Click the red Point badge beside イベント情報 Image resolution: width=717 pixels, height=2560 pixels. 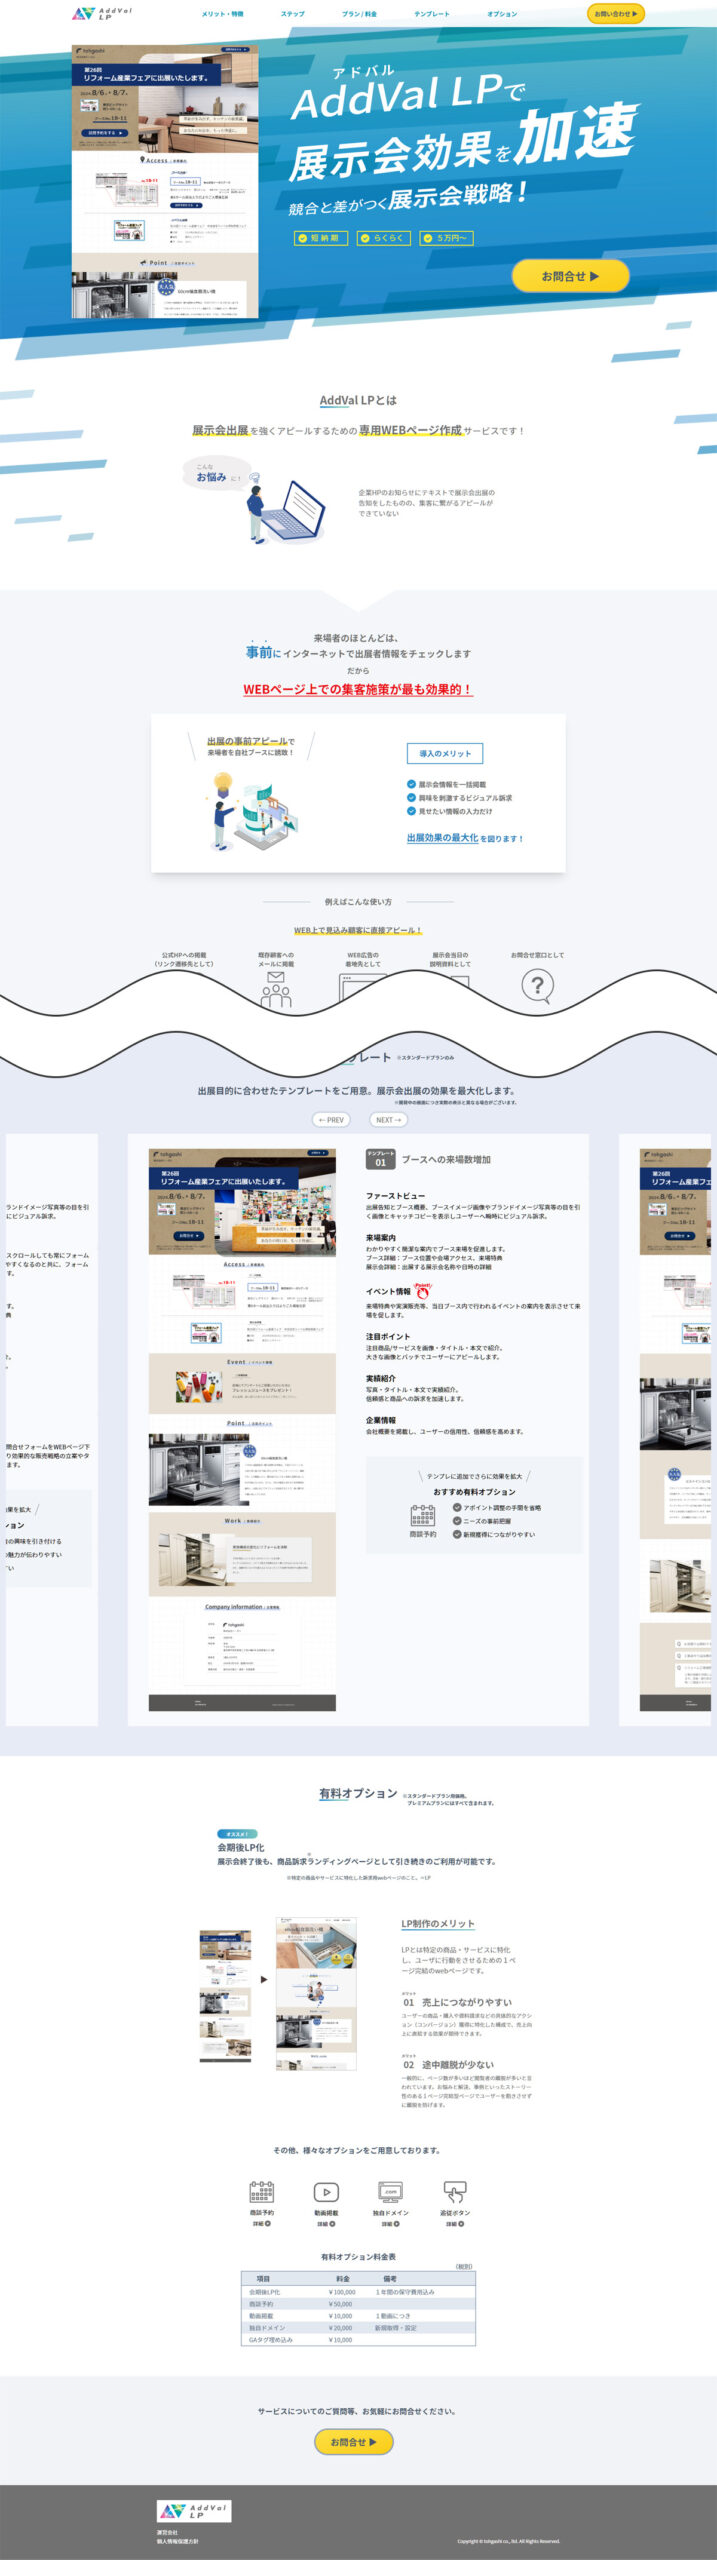(423, 1290)
